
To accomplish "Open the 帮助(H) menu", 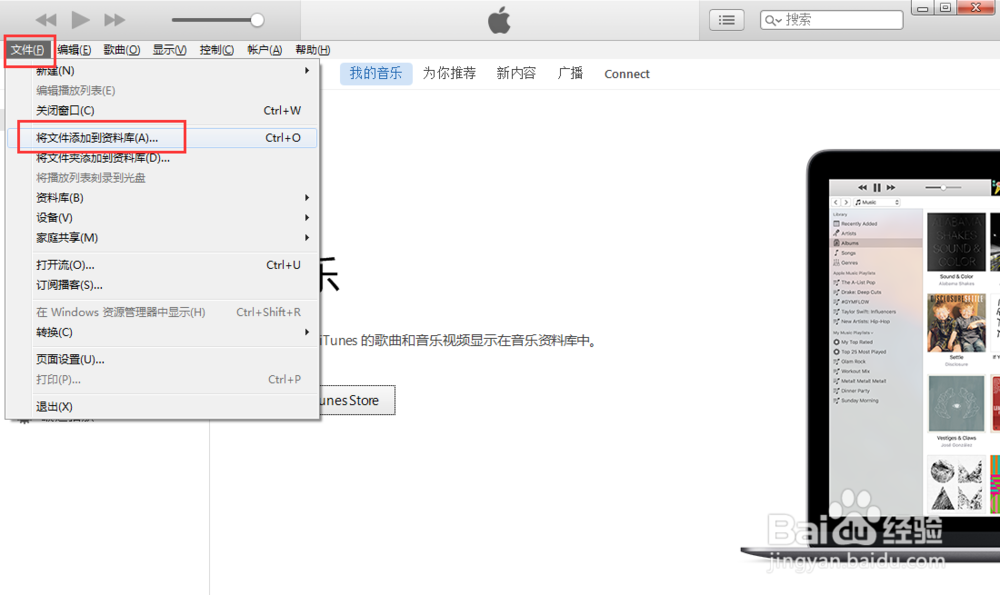I will 312,50.
